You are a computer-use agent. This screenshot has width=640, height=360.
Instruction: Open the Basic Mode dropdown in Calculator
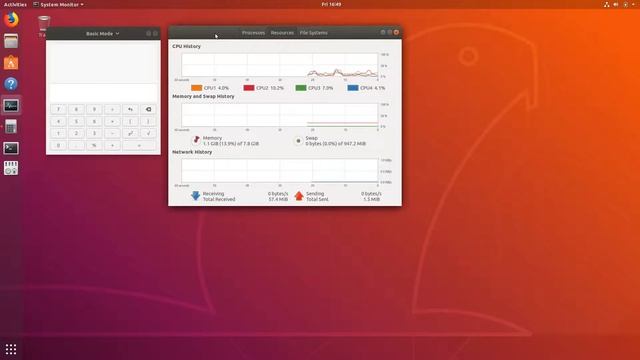102,33
